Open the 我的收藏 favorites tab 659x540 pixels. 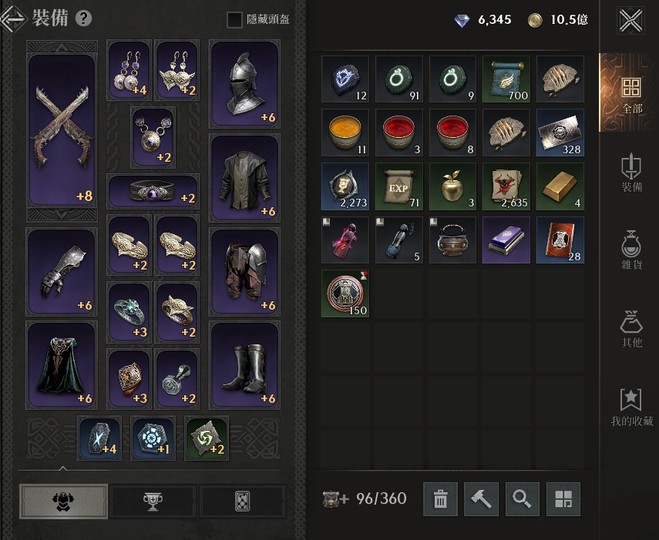632,407
